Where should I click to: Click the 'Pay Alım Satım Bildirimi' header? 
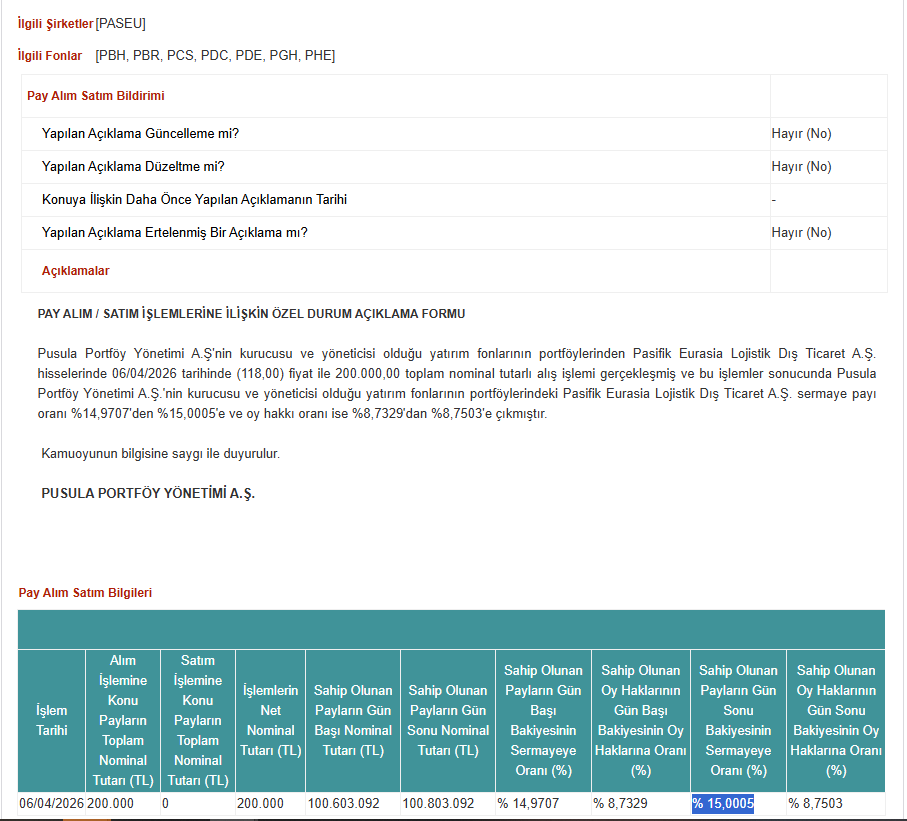click(x=95, y=95)
